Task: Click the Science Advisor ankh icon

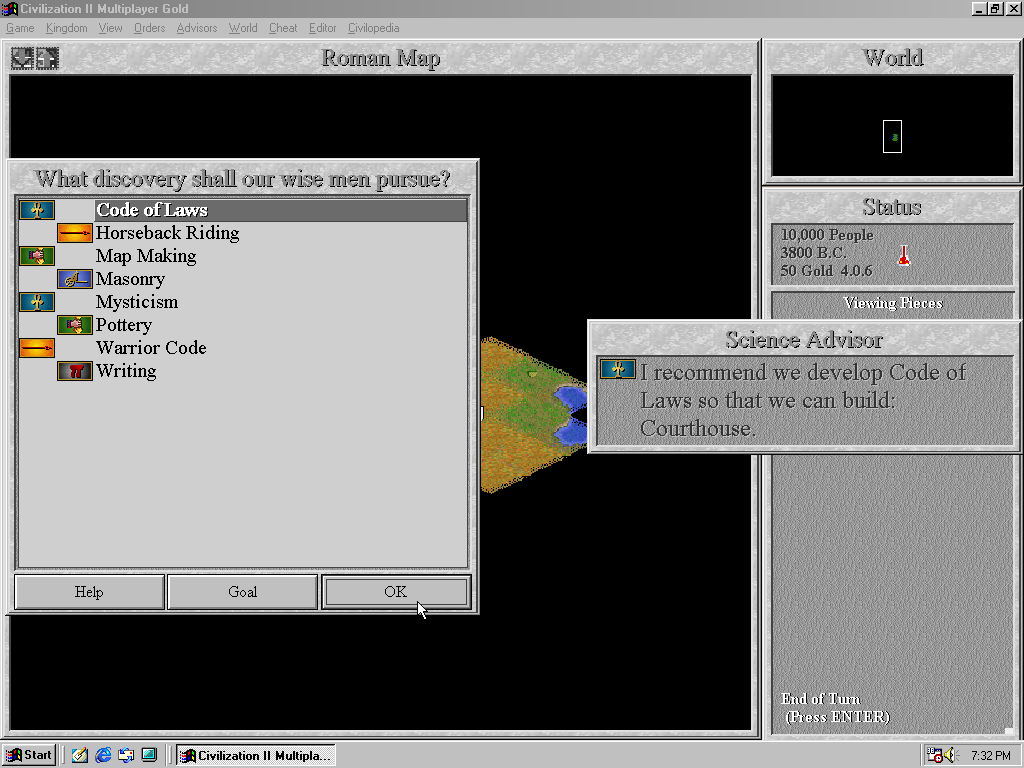Action: tap(618, 369)
